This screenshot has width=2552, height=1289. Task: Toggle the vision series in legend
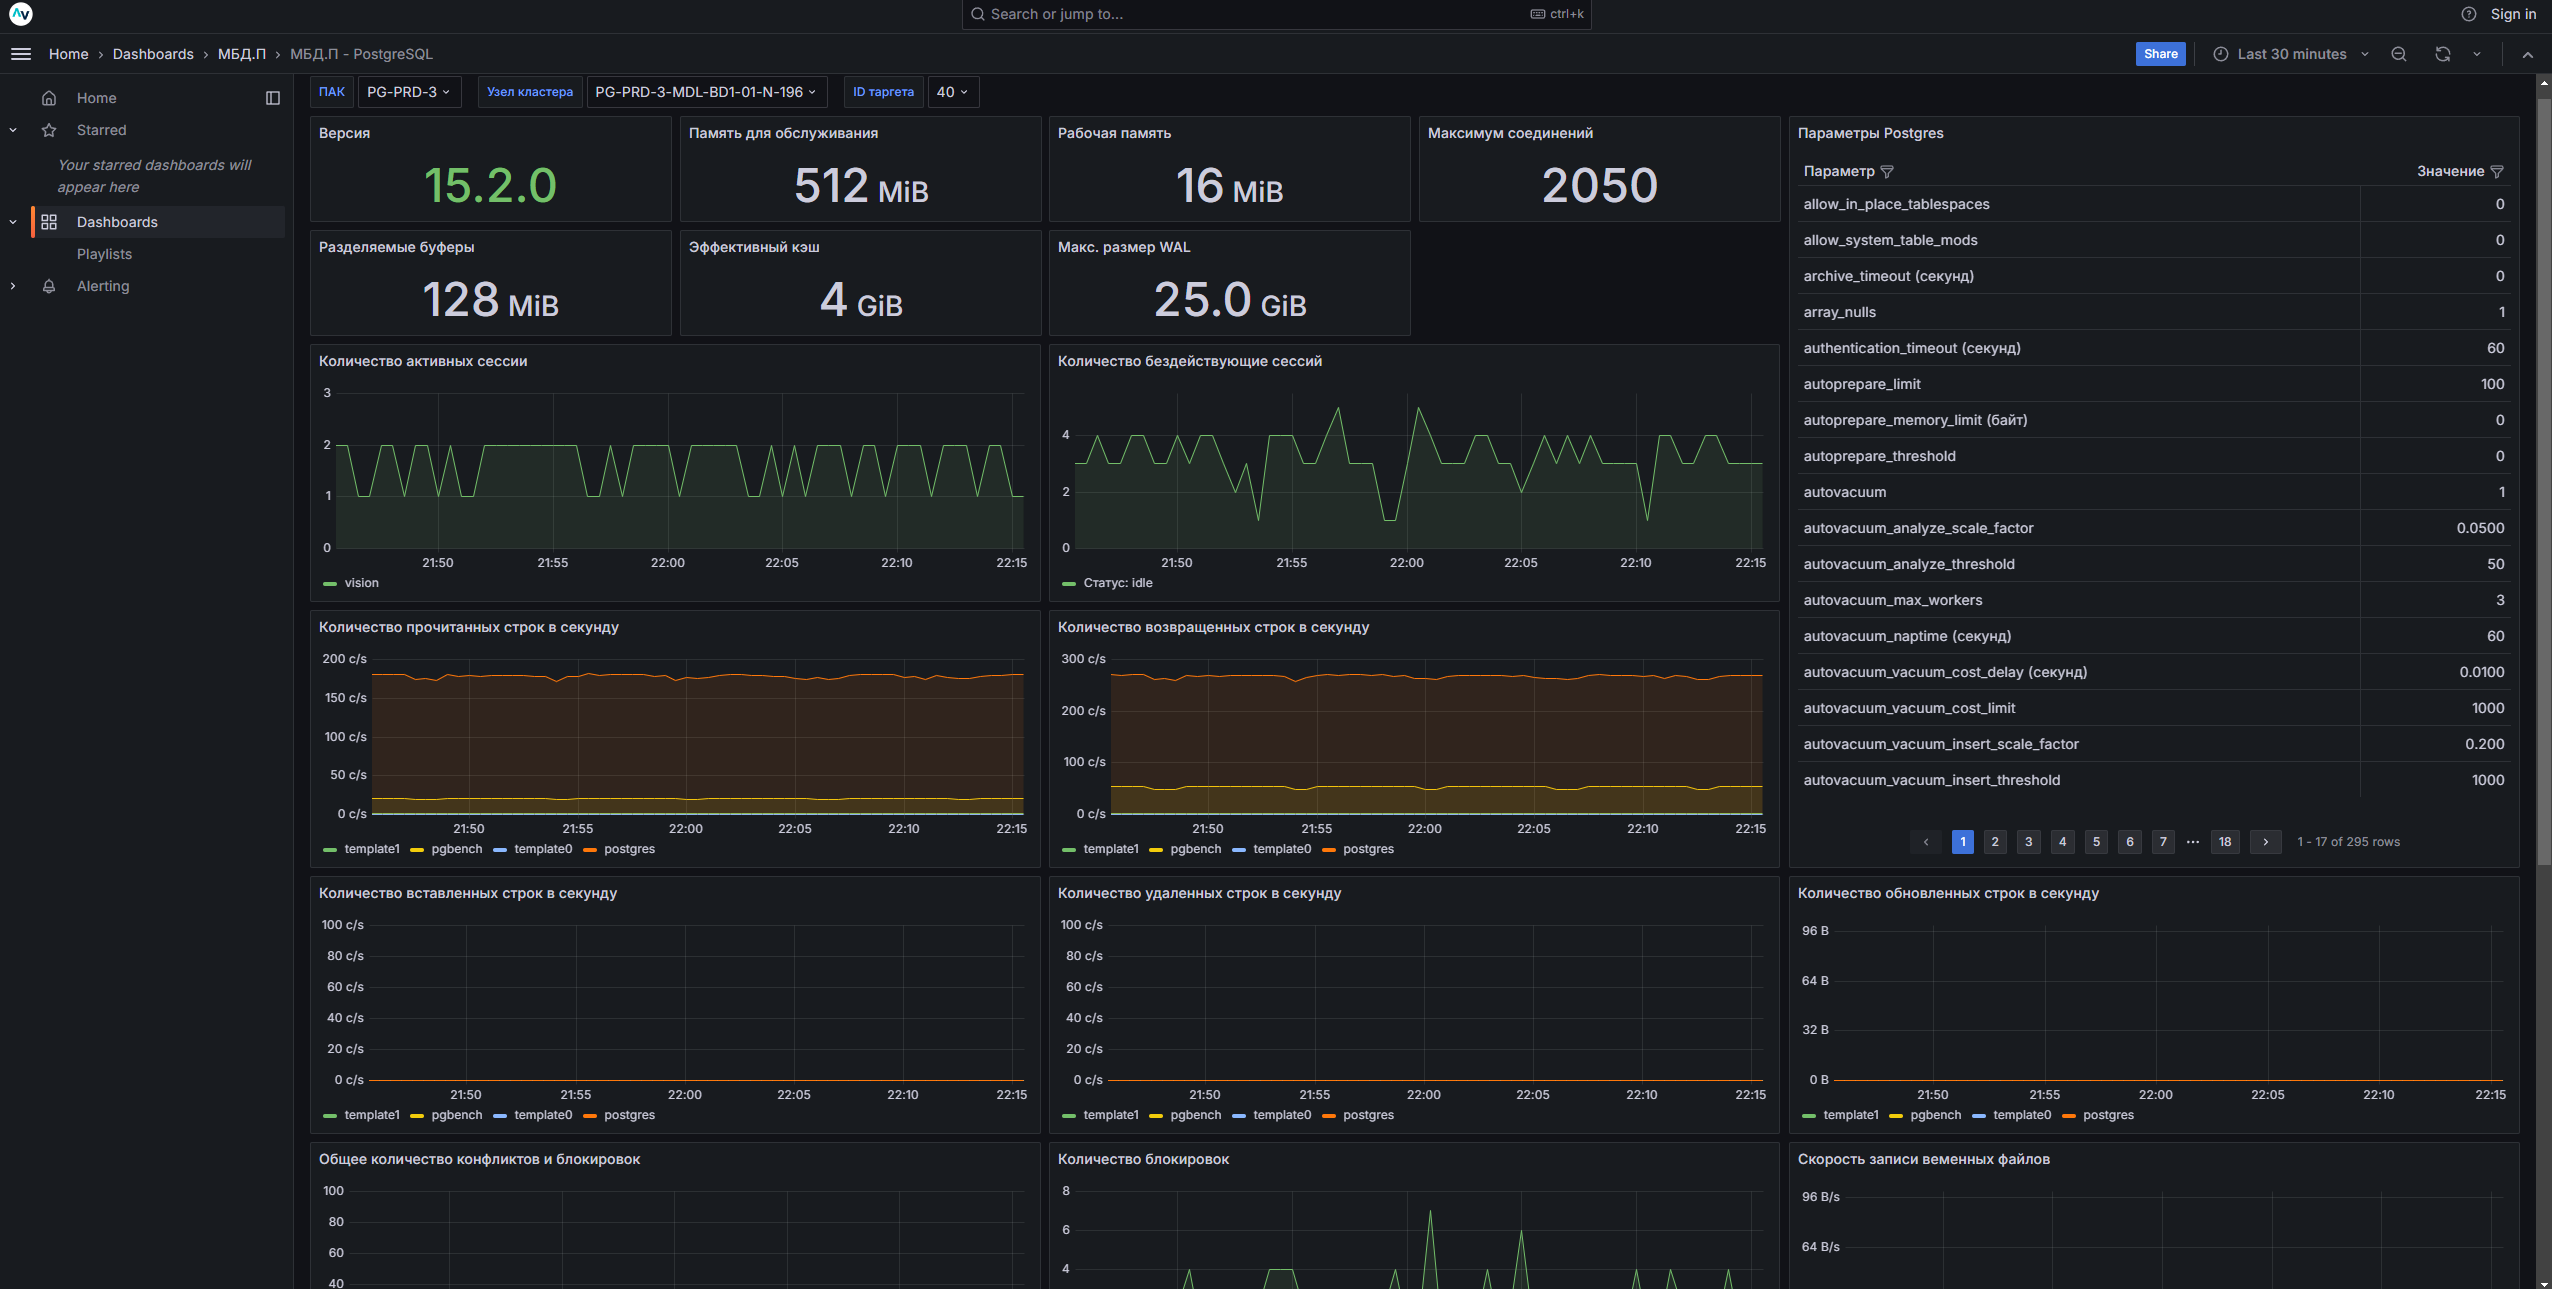pyautogui.click(x=361, y=583)
